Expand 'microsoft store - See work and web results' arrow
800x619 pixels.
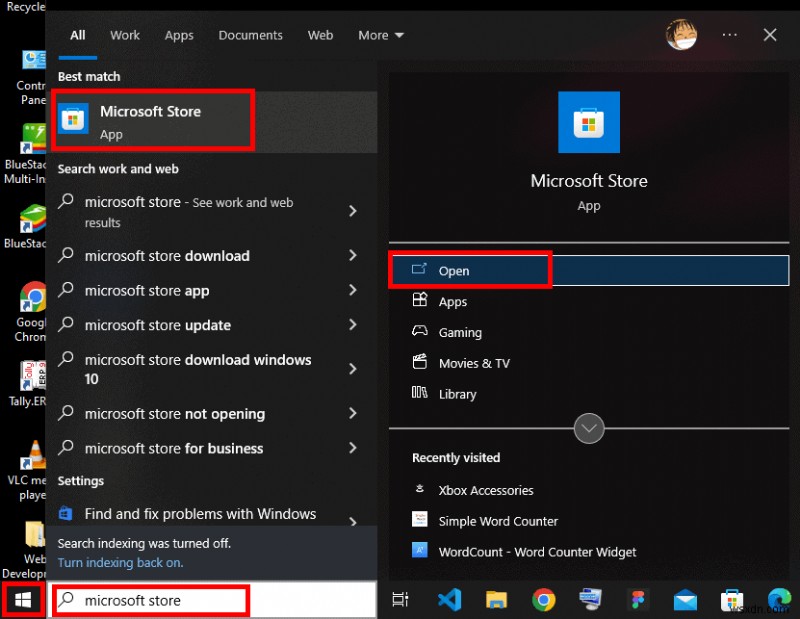pos(353,211)
